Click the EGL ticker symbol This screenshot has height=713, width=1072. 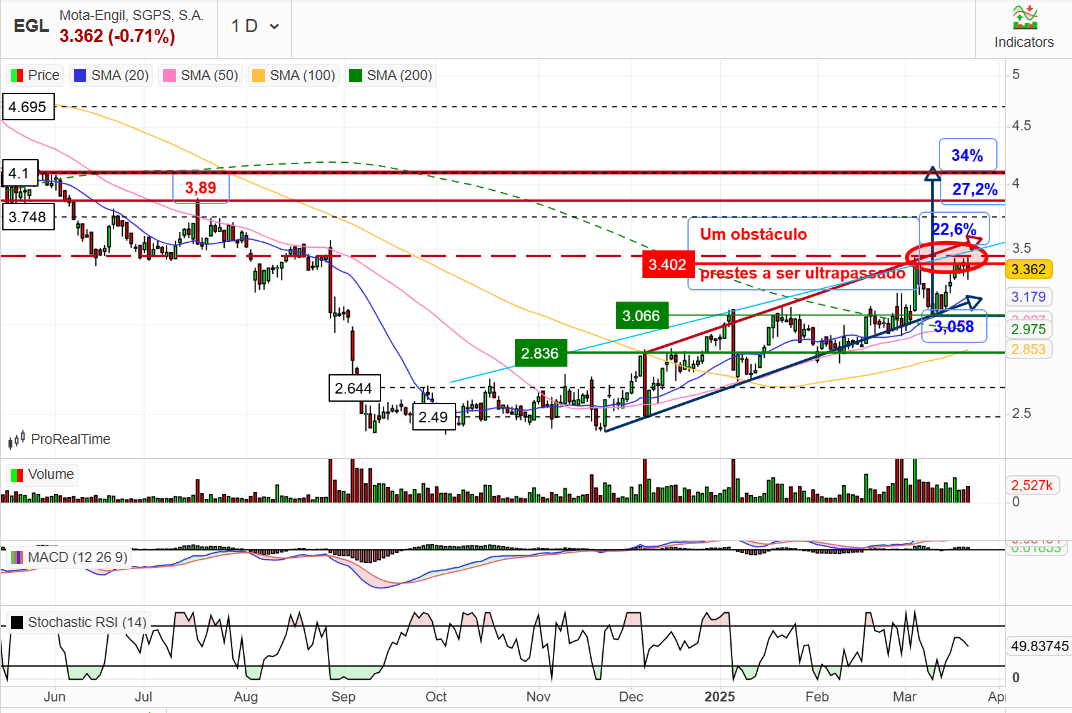coord(31,26)
